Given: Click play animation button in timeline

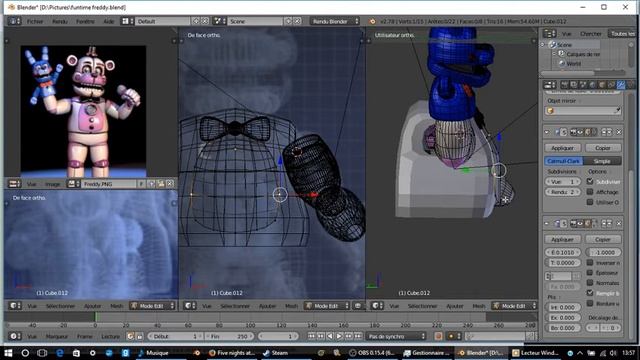Looking at the screenshot, I should tap(339, 336).
